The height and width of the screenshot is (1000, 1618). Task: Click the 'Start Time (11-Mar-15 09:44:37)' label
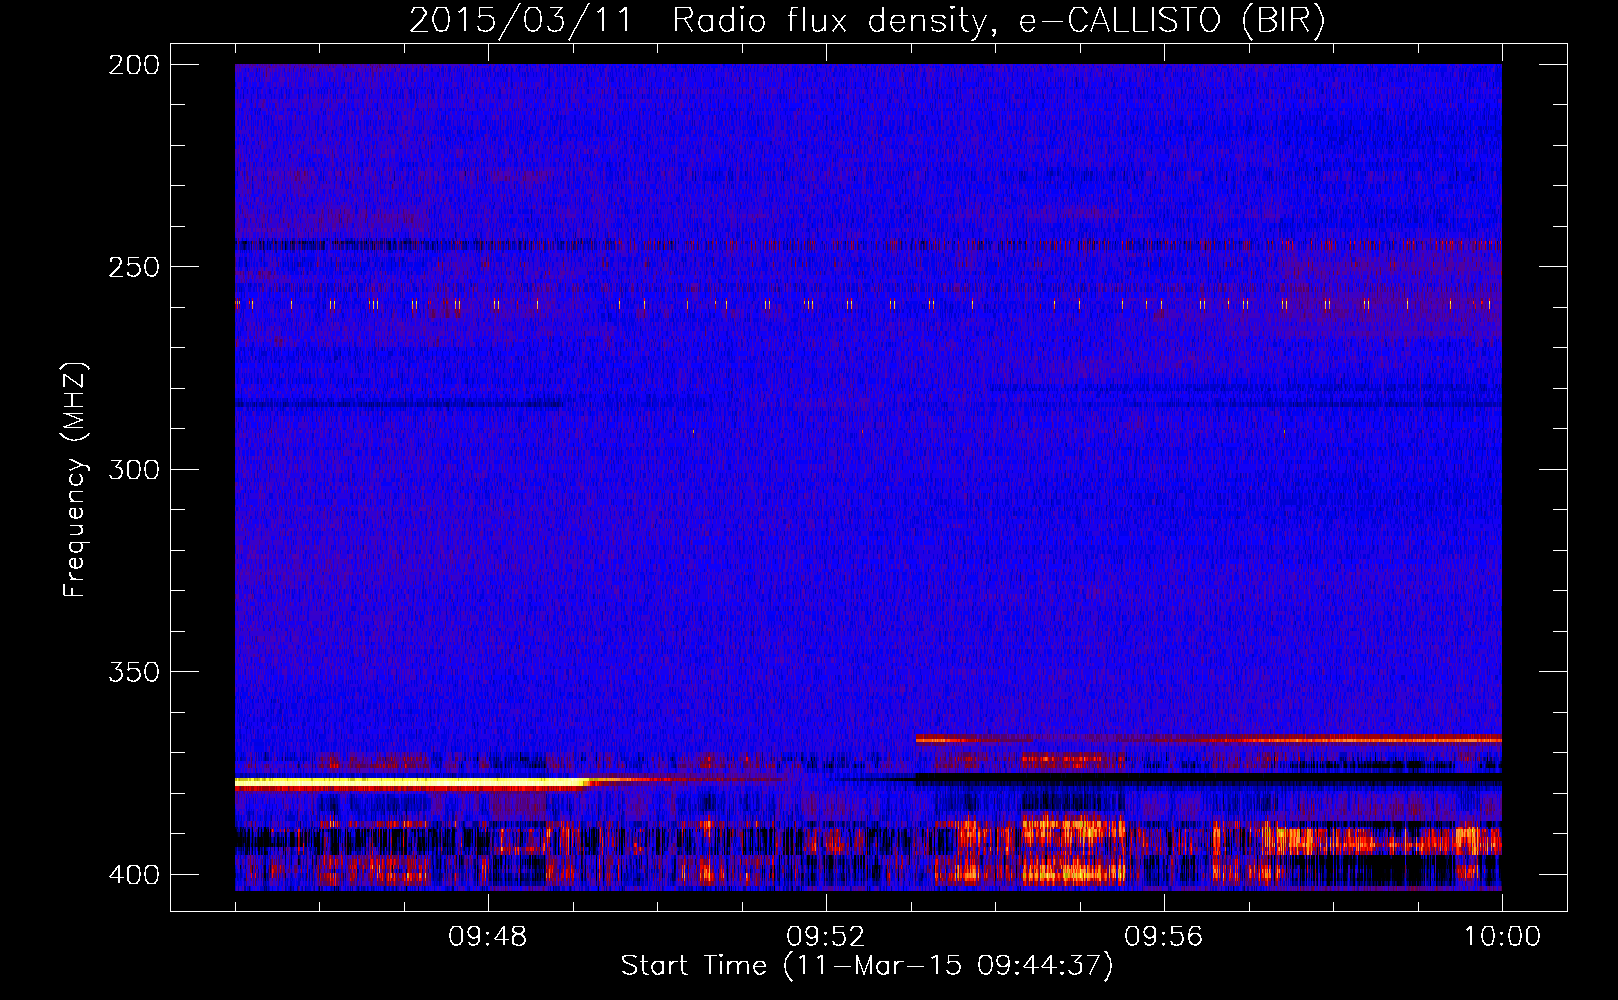[x=867, y=965]
